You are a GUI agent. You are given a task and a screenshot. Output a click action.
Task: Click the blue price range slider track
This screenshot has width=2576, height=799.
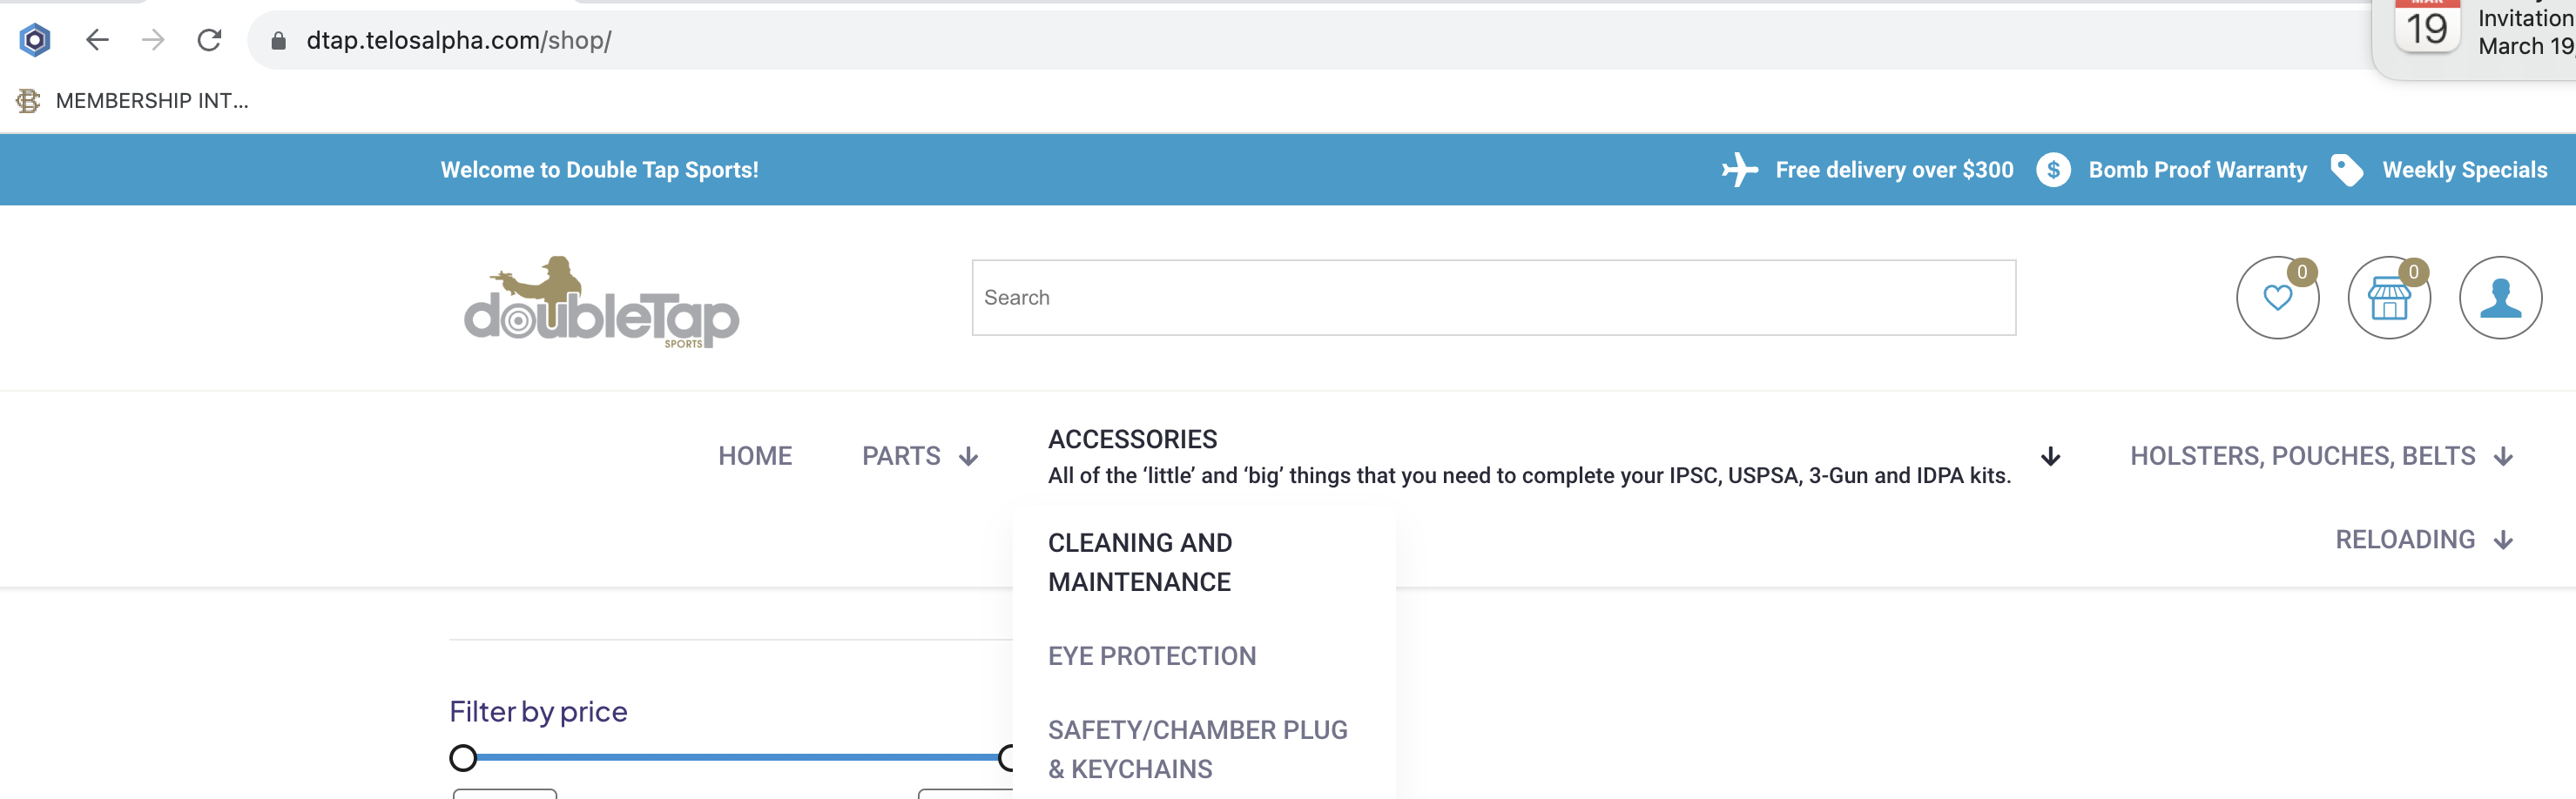735,758
